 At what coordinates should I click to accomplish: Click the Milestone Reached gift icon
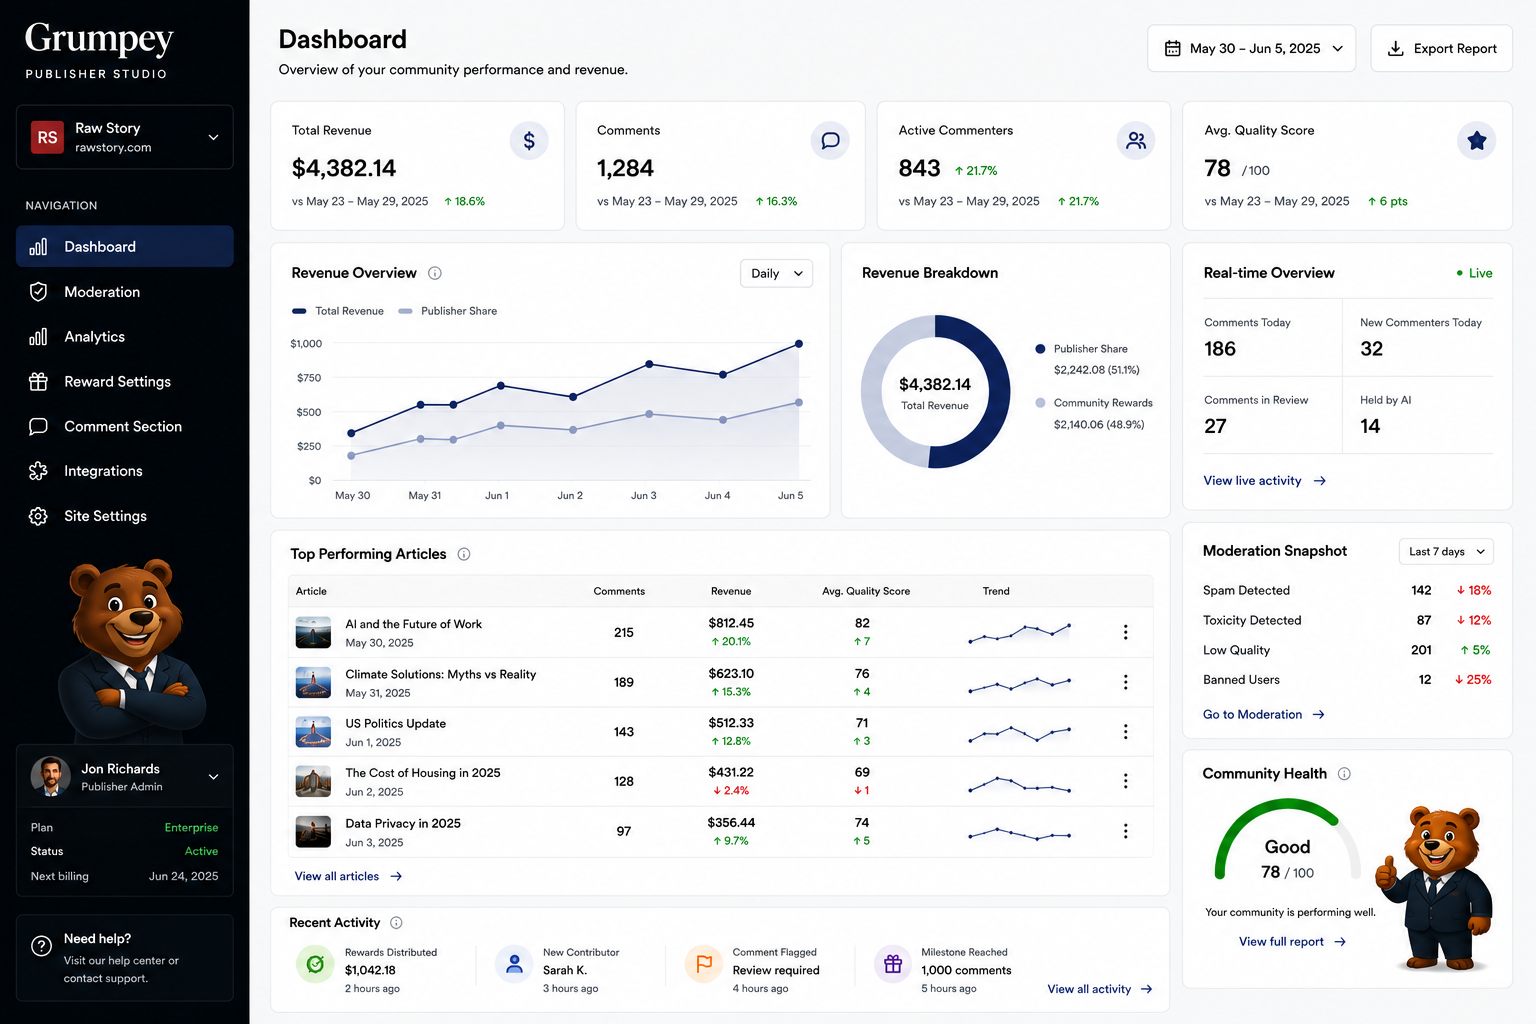coord(893,964)
